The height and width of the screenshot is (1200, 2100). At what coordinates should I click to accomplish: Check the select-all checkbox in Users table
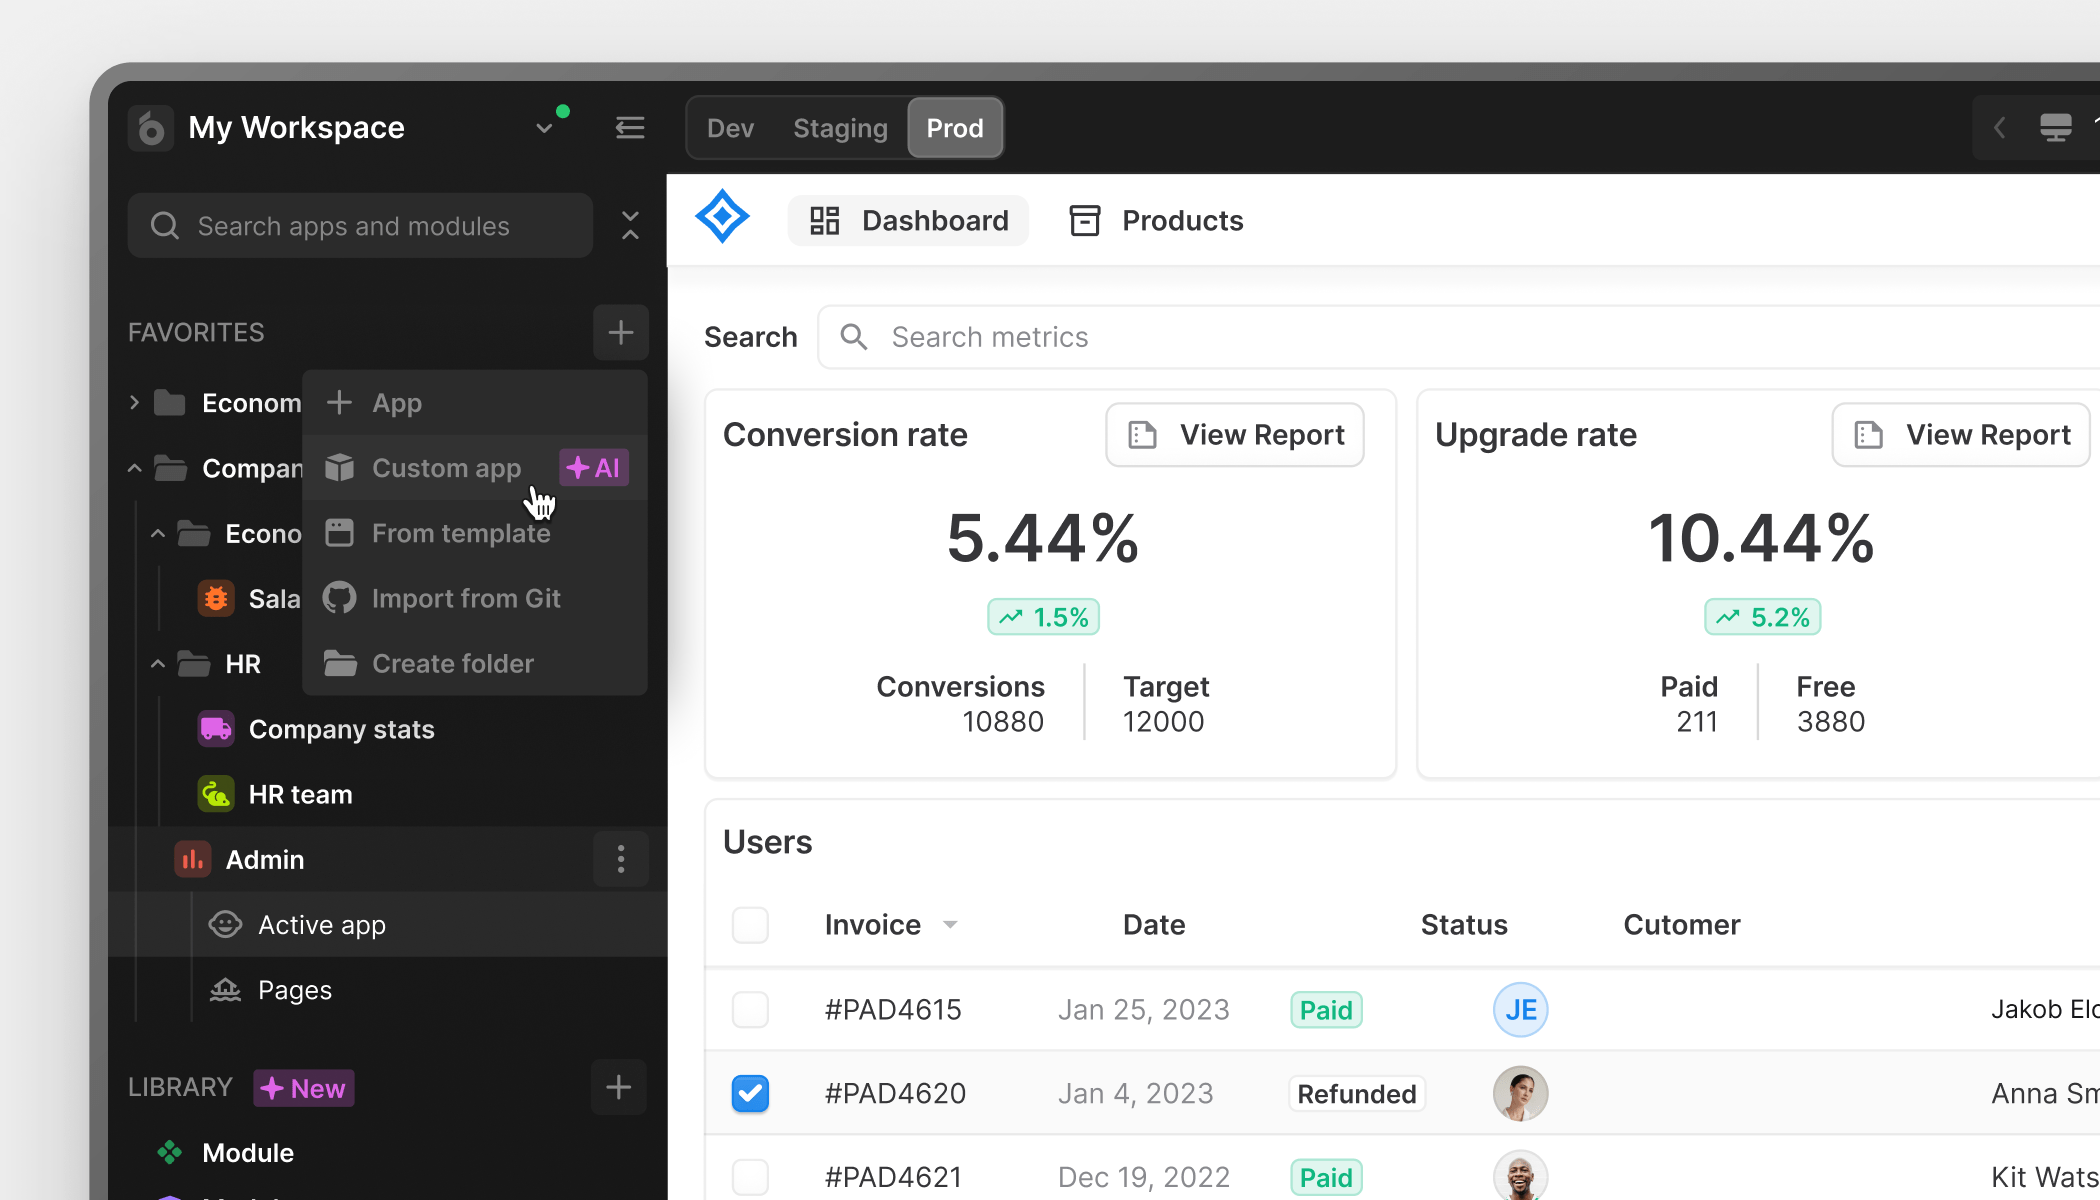click(750, 925)
